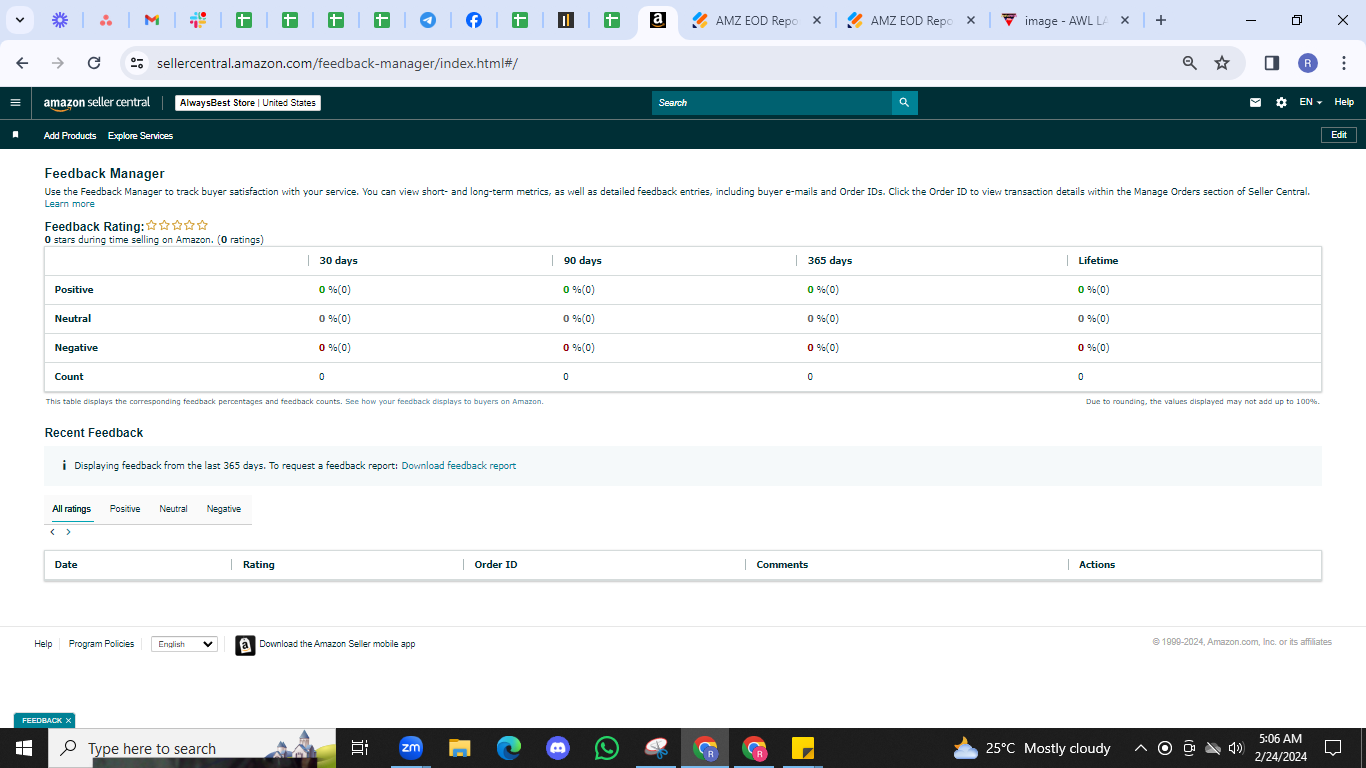
Task: Open the Windows Start menu
Action: click(24, 748)
